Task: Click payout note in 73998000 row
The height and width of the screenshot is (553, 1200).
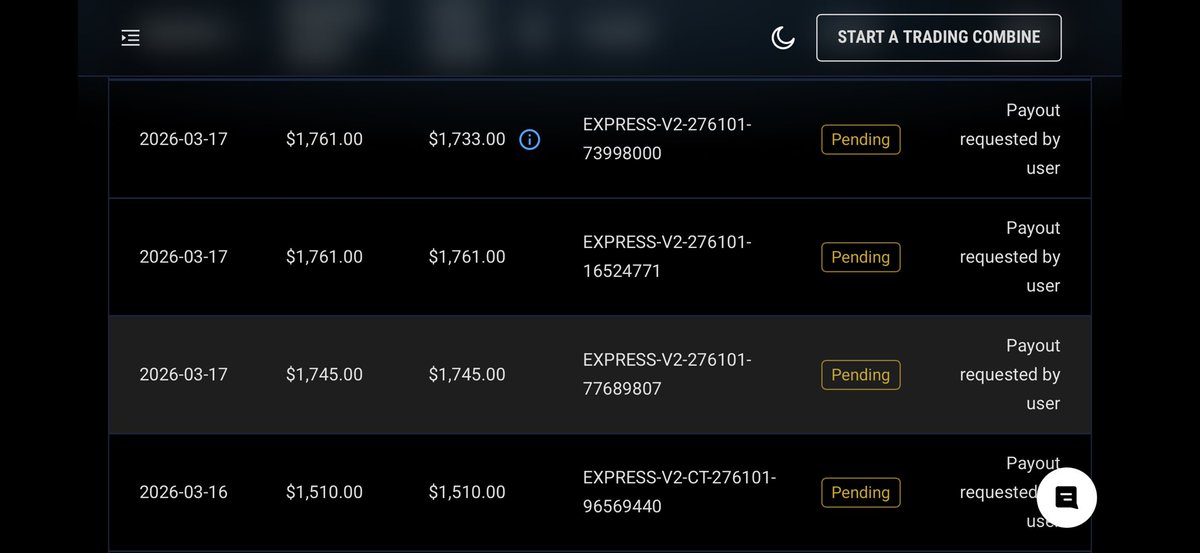Action: point(1010,139)
